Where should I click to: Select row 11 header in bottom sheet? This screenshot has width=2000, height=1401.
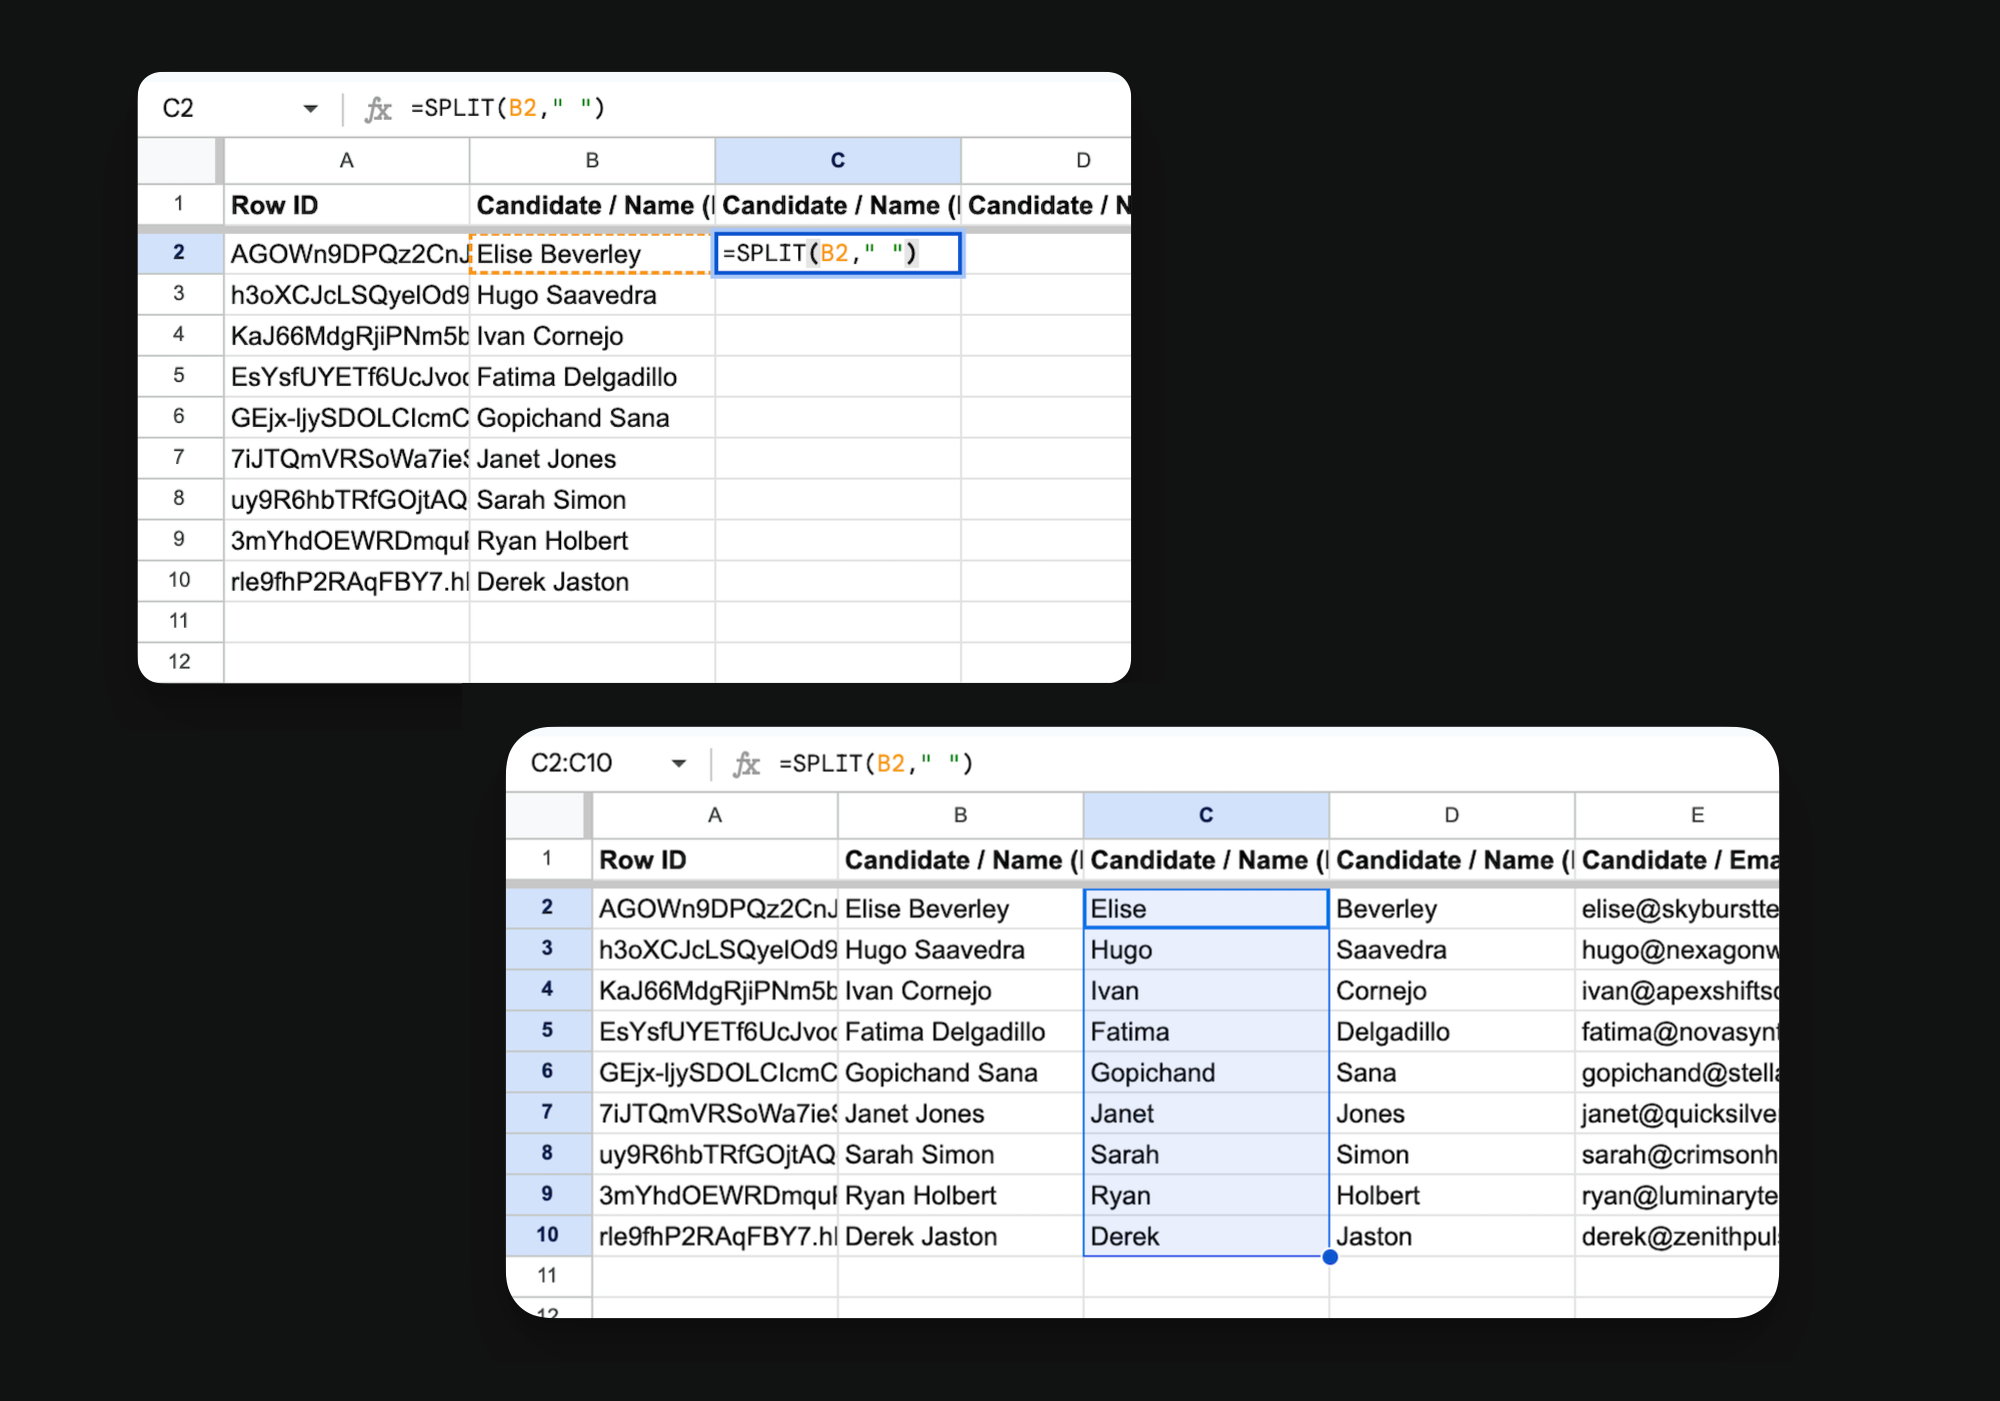coord(548,1276)
